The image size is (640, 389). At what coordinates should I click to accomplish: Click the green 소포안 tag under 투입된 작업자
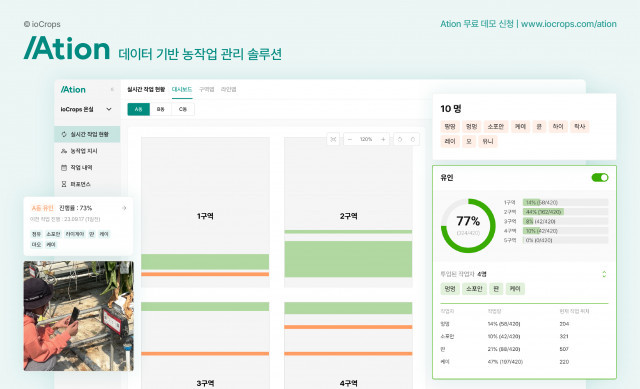click(x=474, y=289)
